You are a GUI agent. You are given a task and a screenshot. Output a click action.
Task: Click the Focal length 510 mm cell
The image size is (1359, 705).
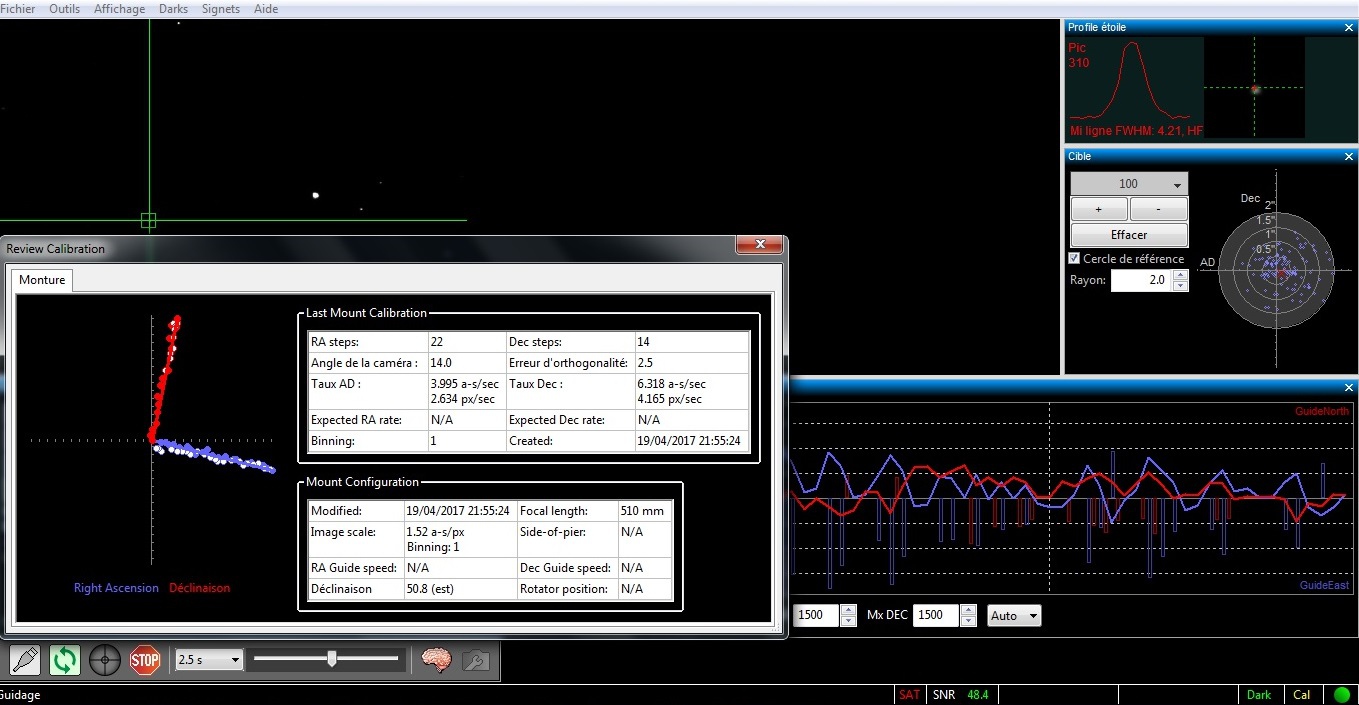click(645, 510)
